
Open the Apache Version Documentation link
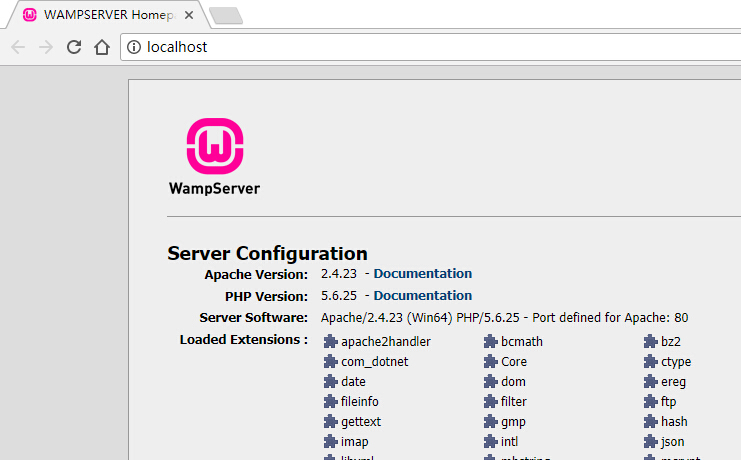422,274
